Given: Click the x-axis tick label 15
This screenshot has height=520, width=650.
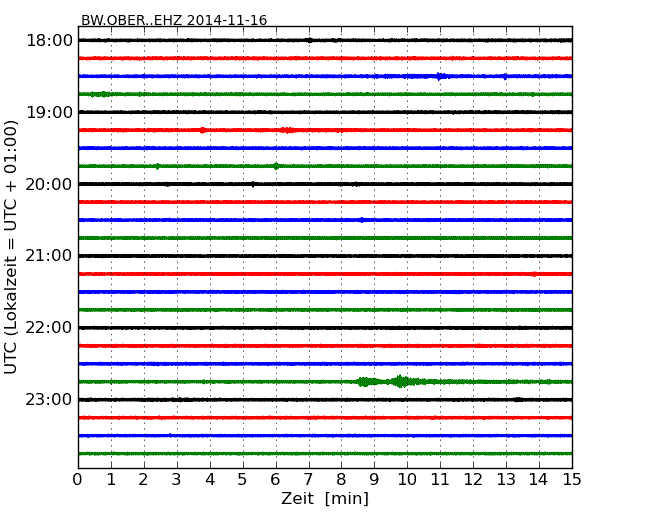Looking at the screenshot, I should click(x=572, y=480).
